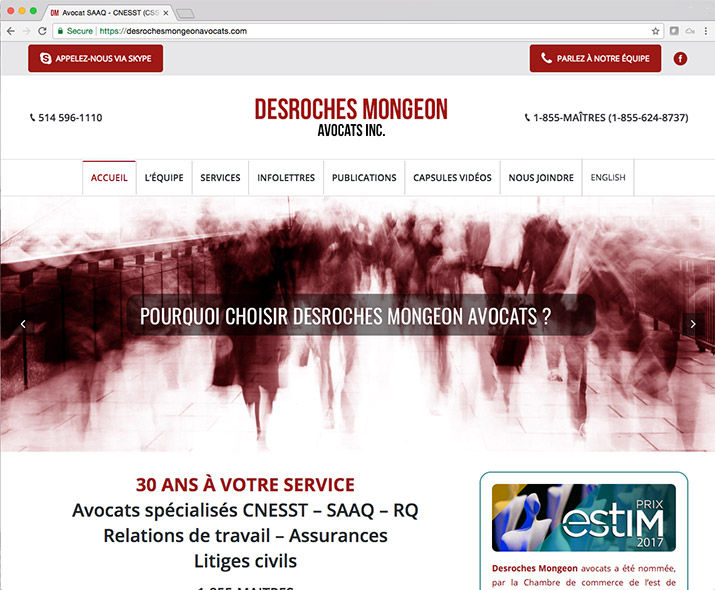Open the Chrome three-dot menu
Screen dimensions: 715x590
pos(706,31)
